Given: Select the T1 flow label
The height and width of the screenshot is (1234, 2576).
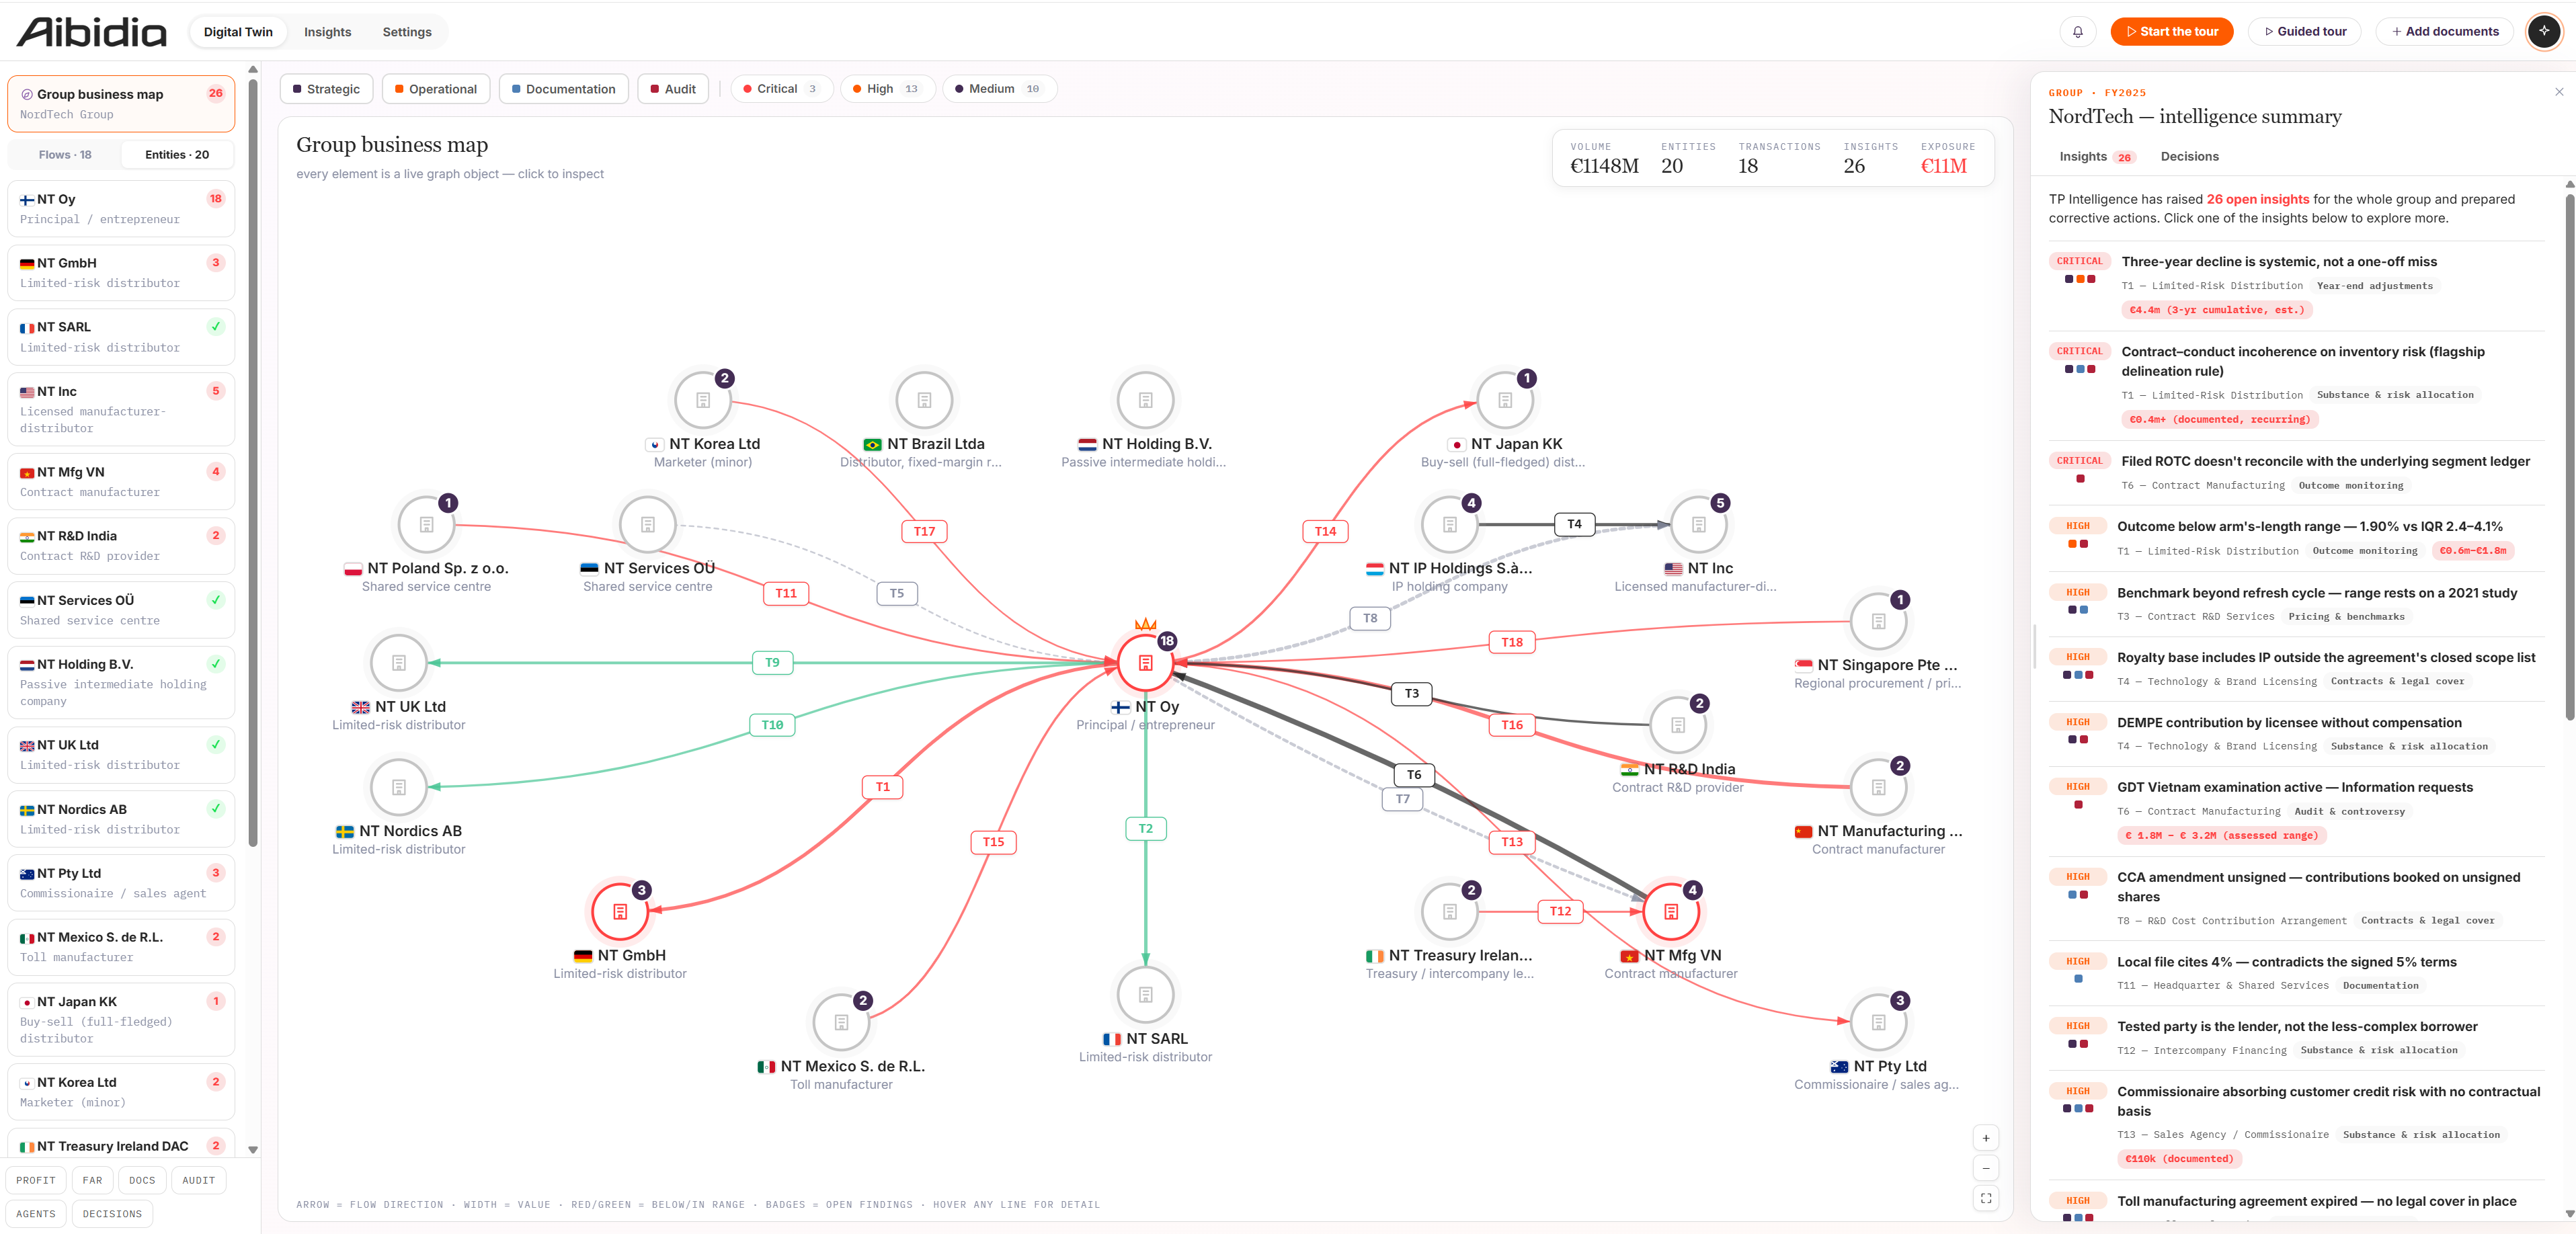Looking at the screenshot, I should (x=882, y=787).
